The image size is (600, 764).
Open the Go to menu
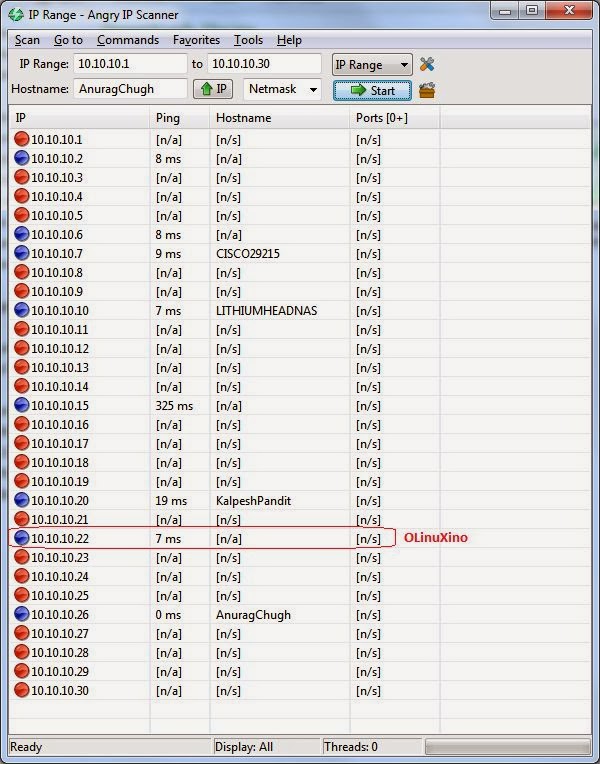pyautogui.click(x=68, y=40)
